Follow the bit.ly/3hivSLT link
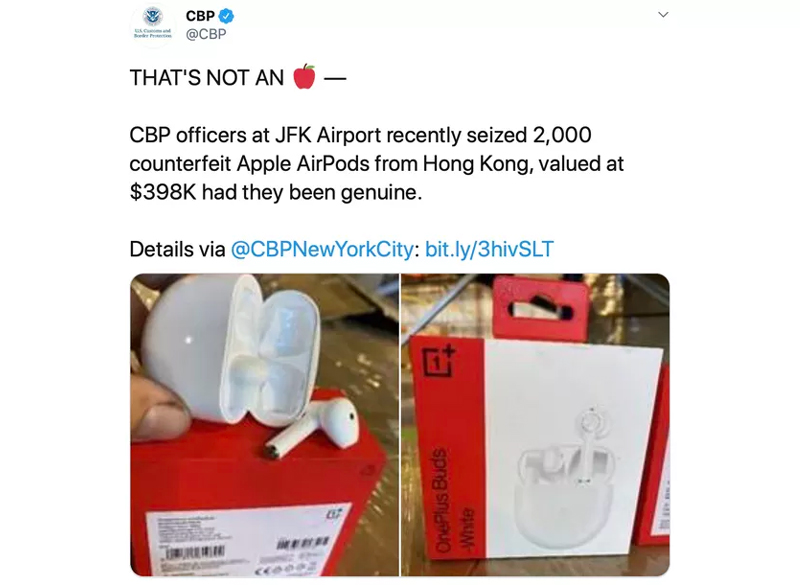Viewport: 800px width, 585px height. click(x=489, y=249)
